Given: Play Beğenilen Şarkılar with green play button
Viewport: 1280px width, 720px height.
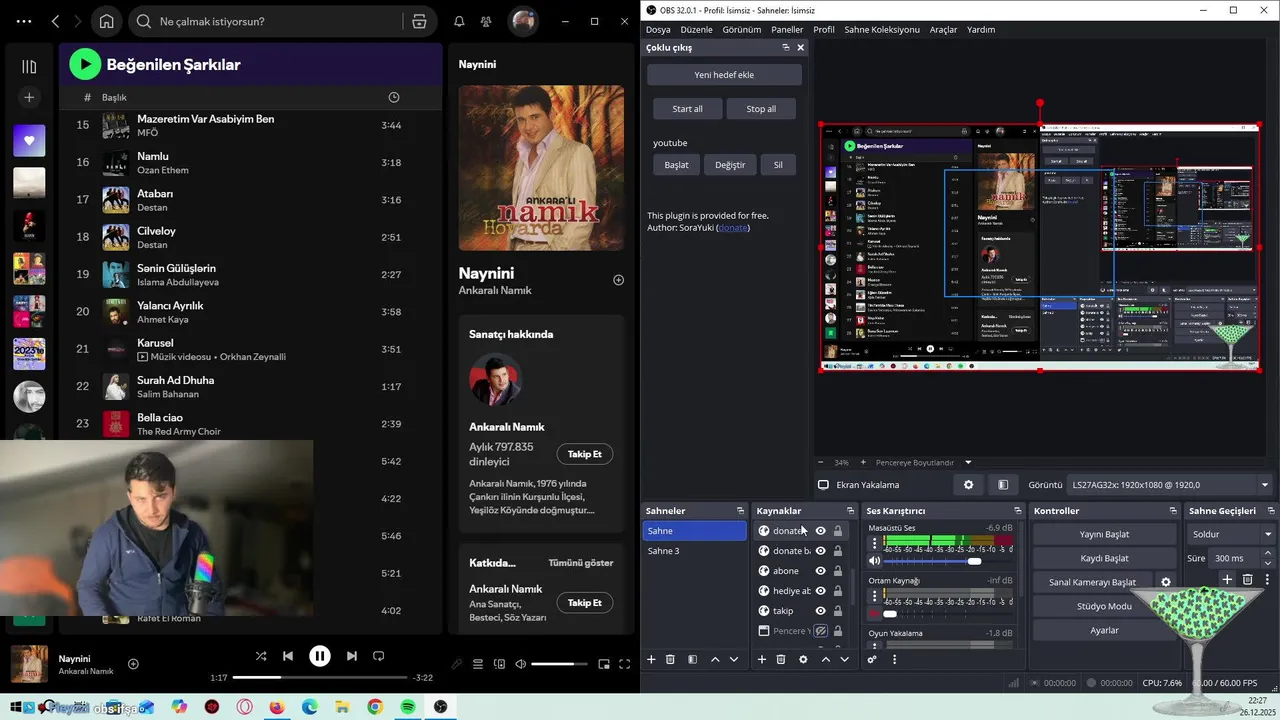Looking at the screenshot, I should coord(85,64).
